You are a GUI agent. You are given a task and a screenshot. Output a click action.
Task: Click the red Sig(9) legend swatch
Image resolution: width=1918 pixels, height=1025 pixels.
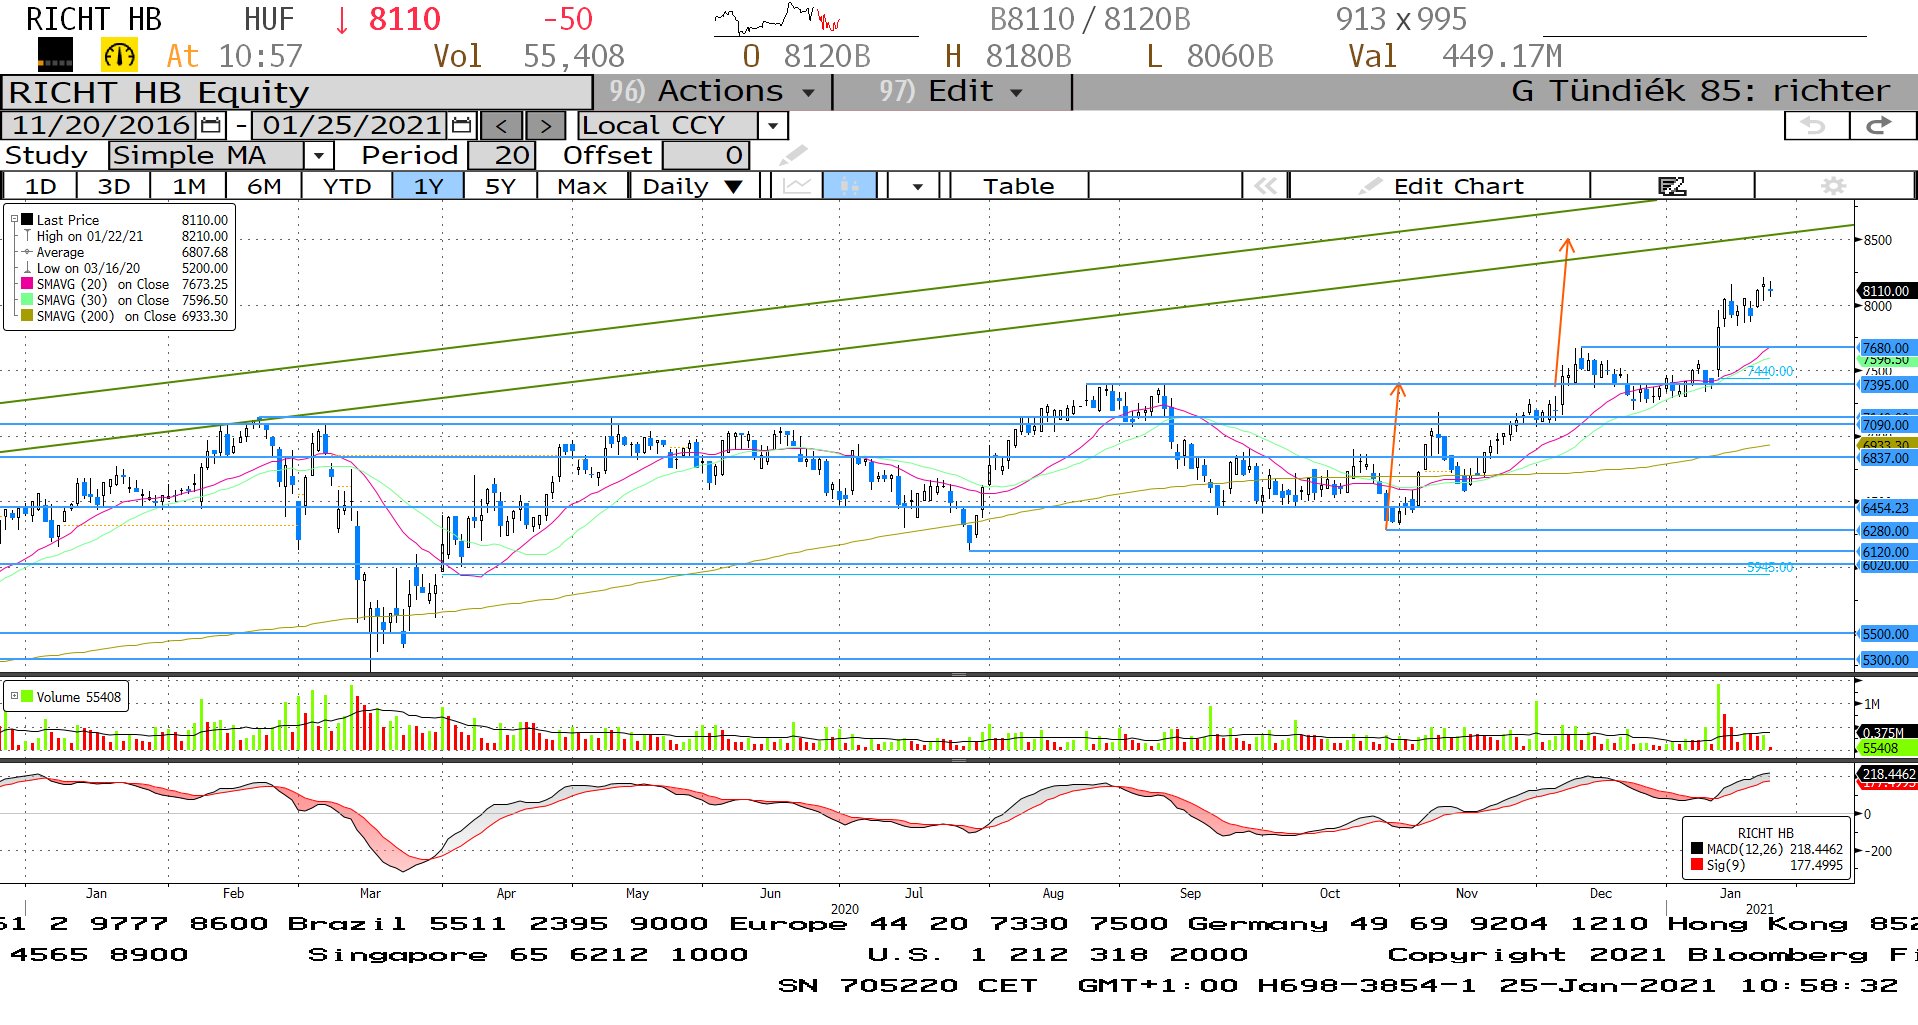click(x=1697, y=864)
